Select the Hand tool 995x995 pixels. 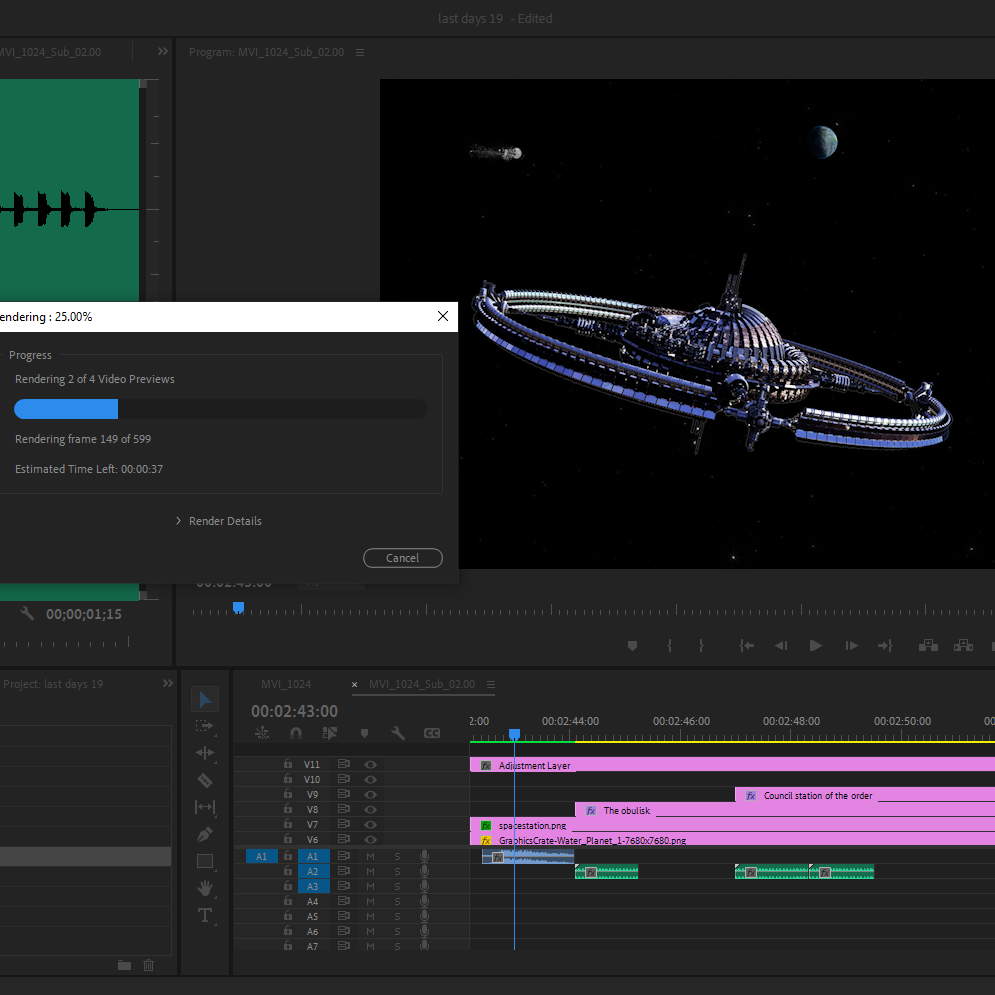coord(205,888)
